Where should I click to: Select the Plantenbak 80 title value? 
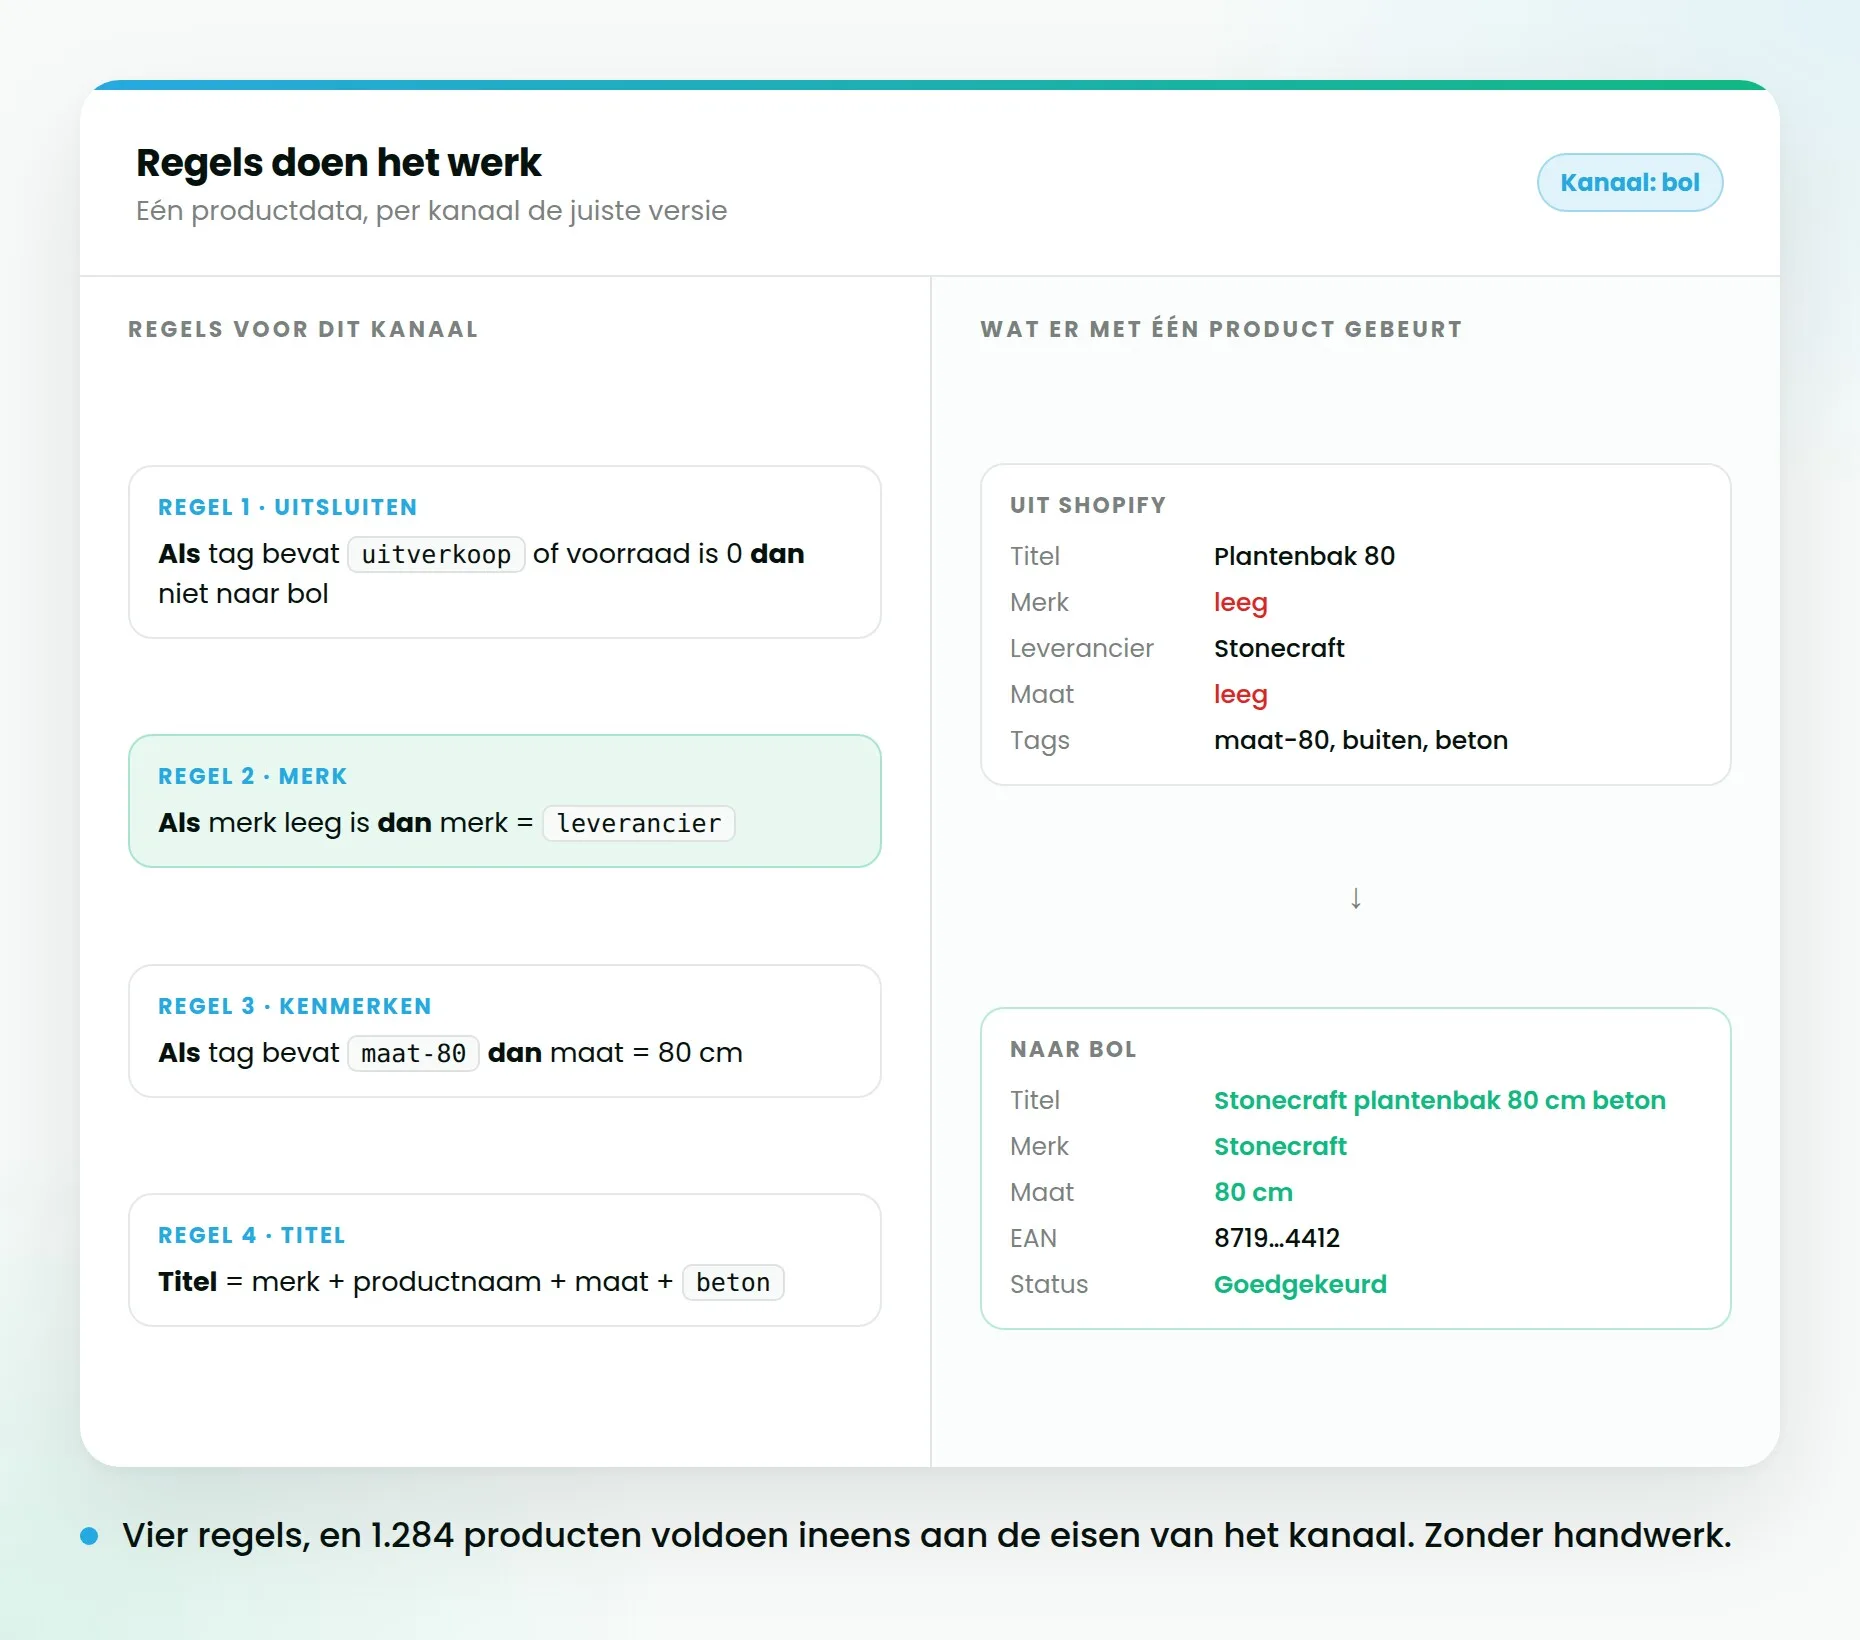1304,556
